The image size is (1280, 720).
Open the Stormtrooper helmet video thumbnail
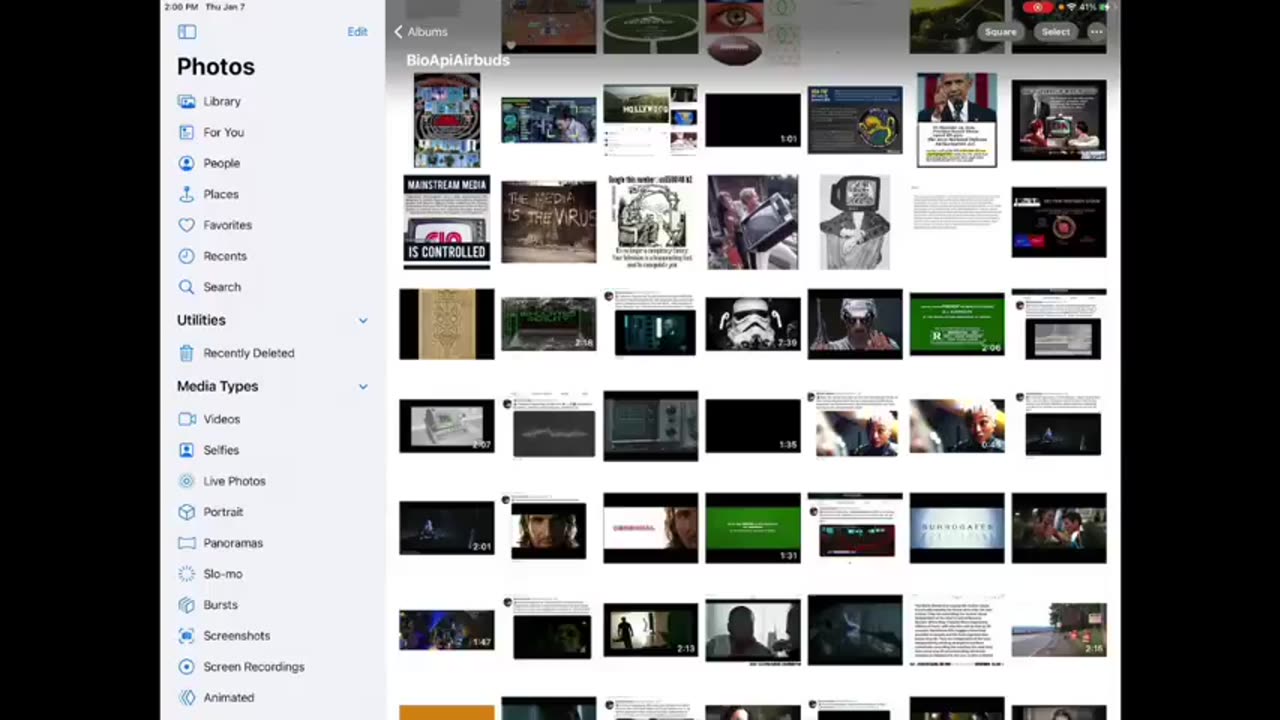(752, 324)
